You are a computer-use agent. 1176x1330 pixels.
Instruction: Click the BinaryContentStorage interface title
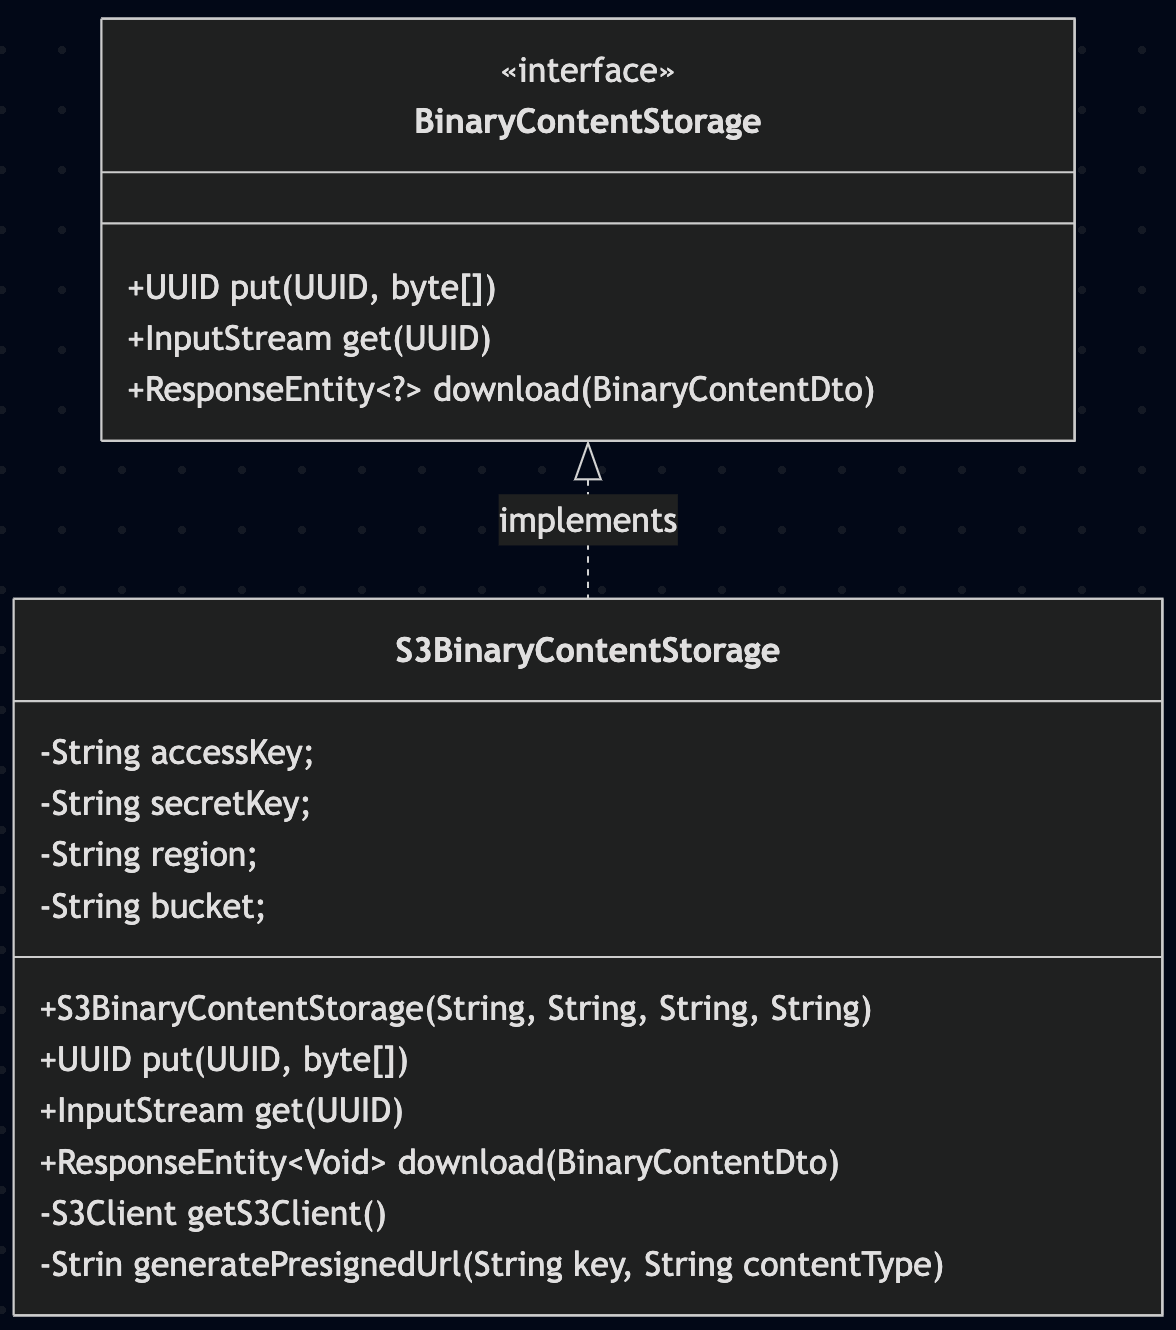[x=588, y=122]
